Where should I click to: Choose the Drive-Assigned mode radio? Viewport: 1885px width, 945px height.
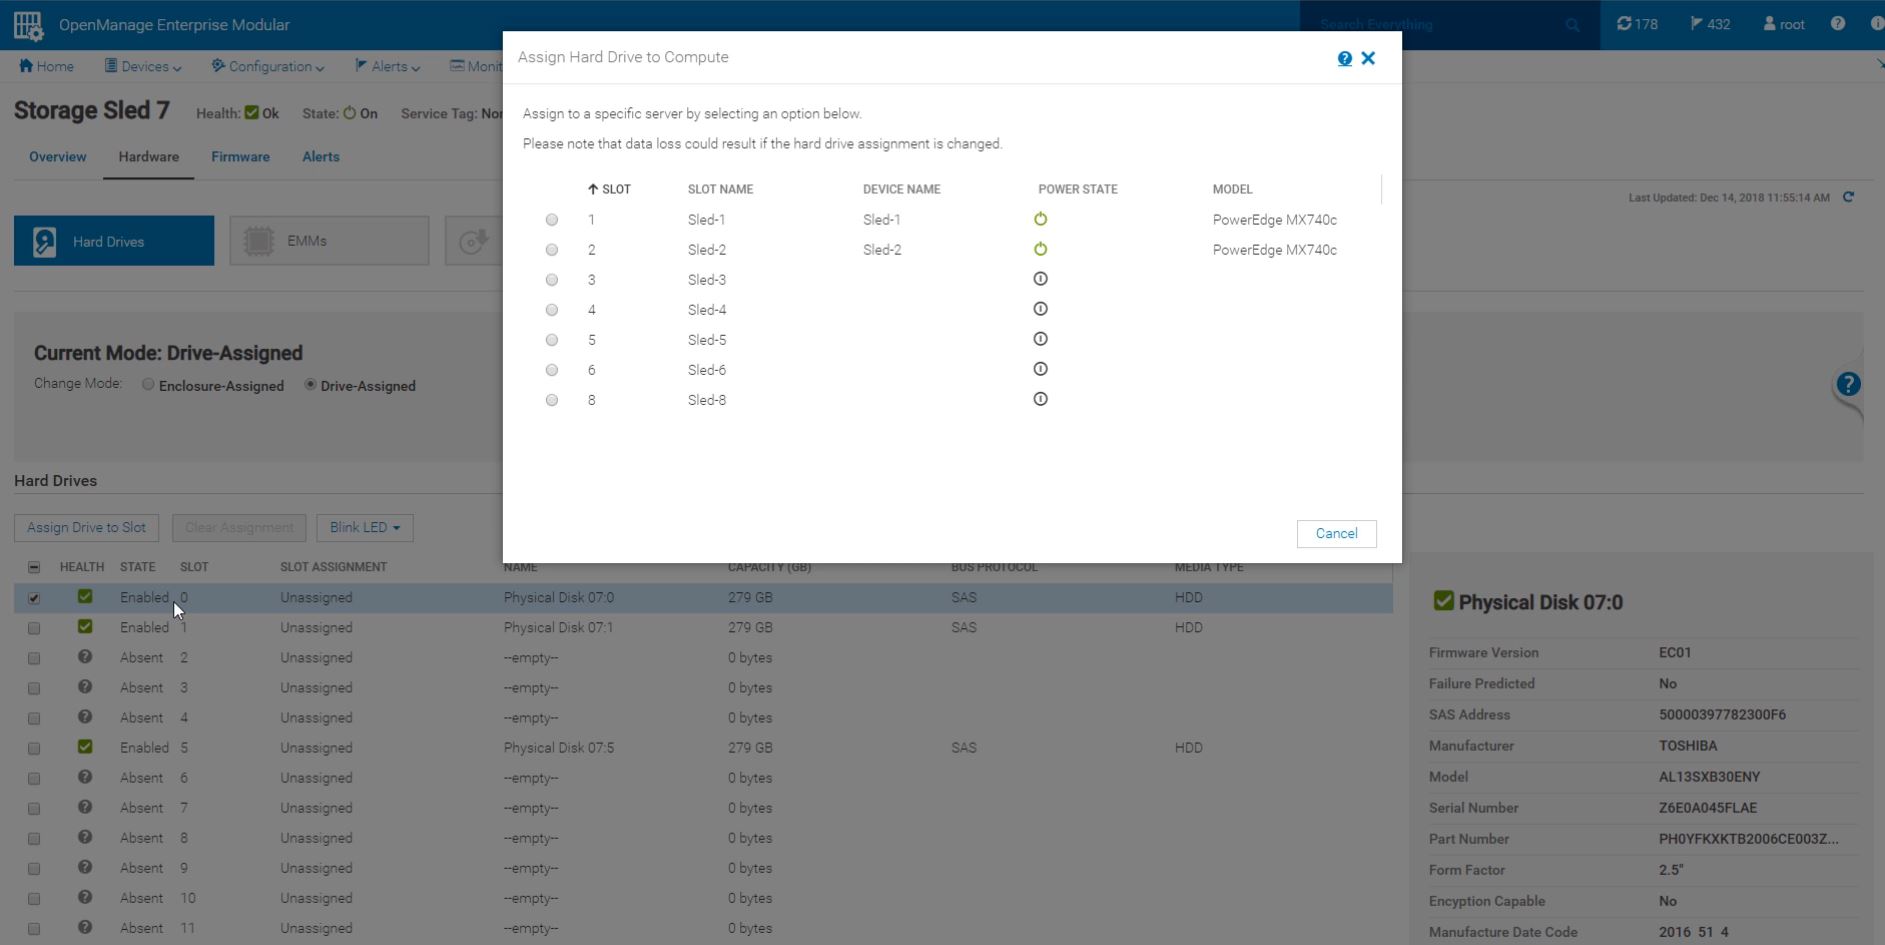(310, 385)
